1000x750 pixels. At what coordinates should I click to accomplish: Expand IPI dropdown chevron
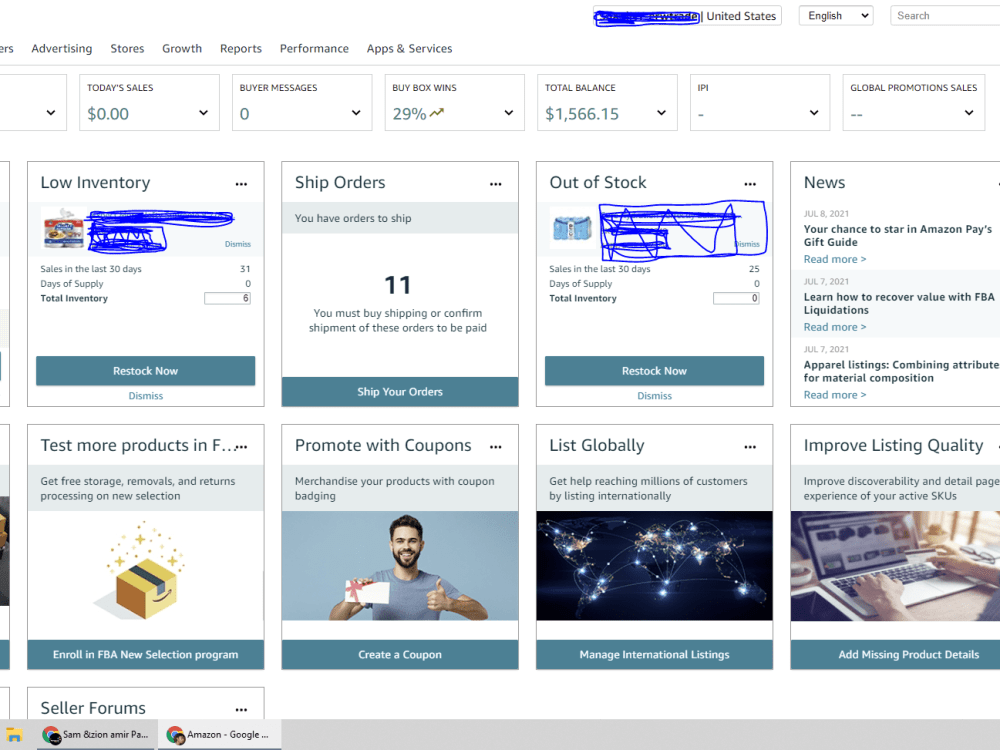814,113
